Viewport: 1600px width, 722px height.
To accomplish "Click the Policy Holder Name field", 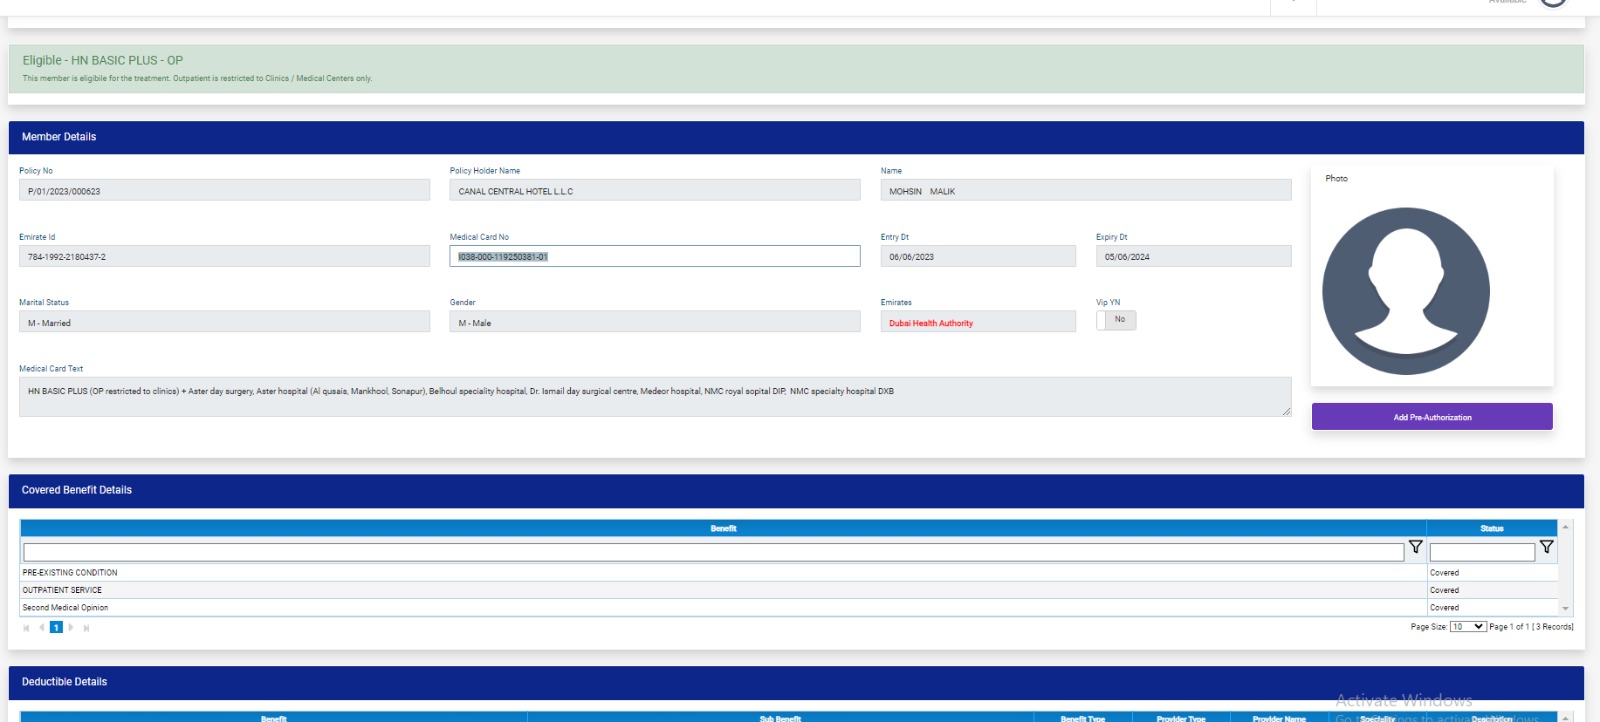I will pos(655,190).
